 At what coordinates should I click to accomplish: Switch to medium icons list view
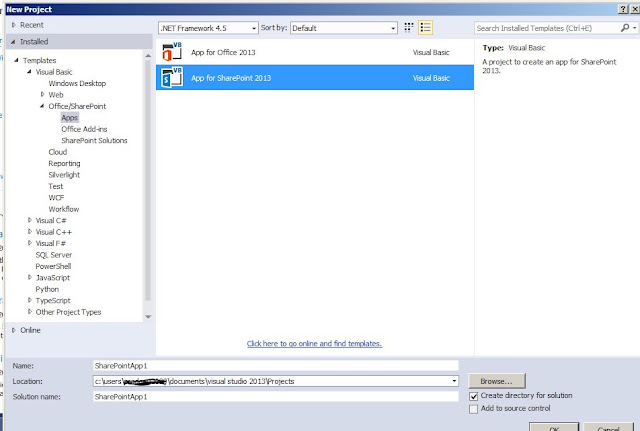click(425, 27)
